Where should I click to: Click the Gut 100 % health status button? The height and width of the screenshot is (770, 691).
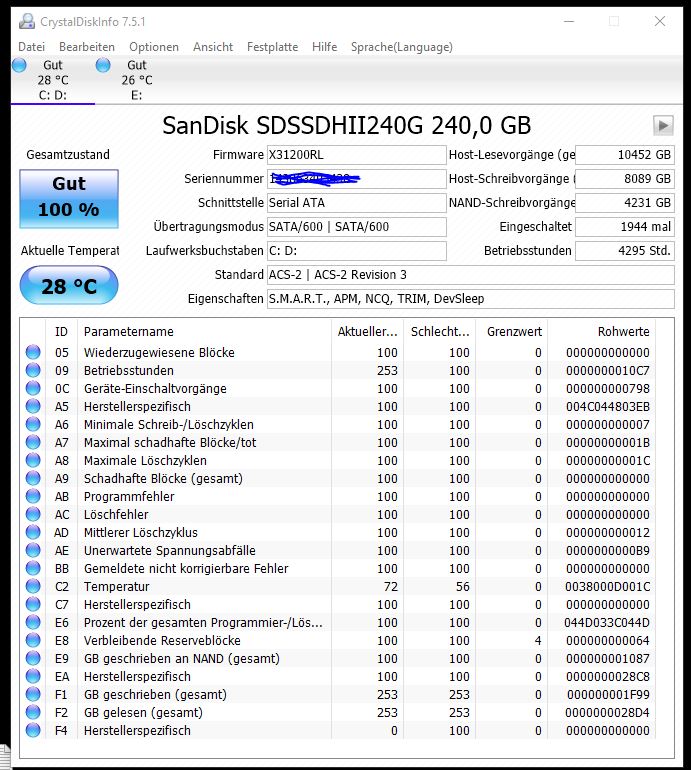coord(69,198)
